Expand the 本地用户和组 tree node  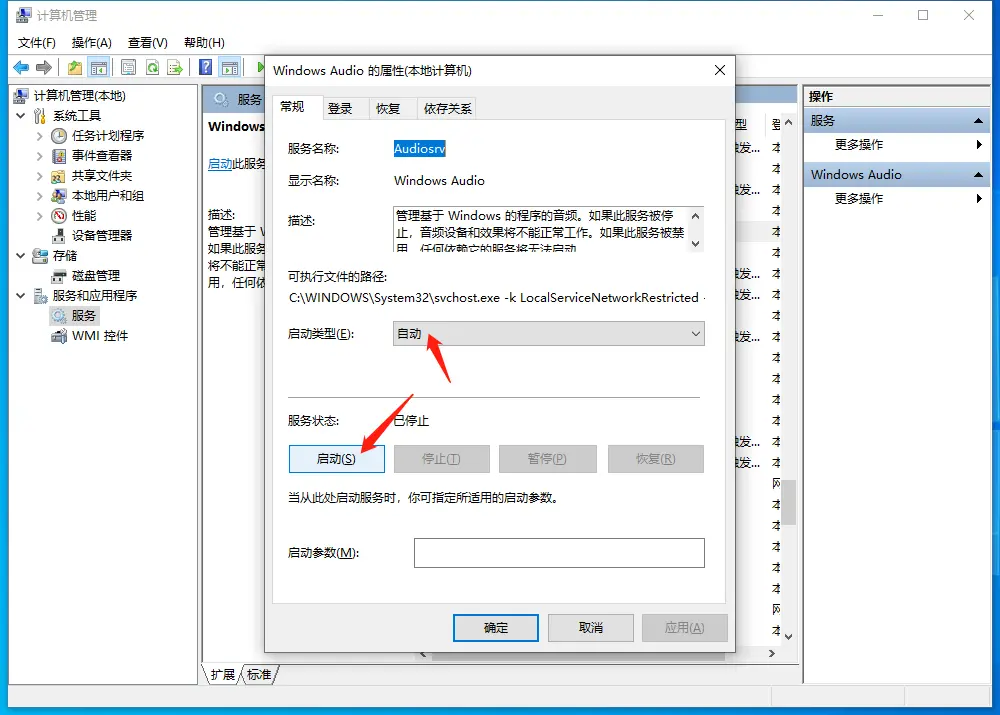tap(40, 196)
